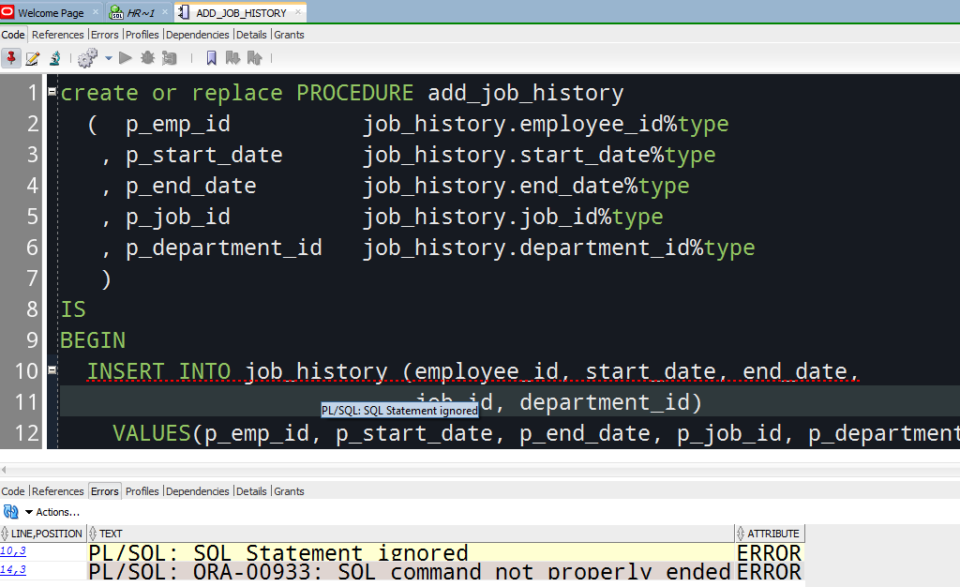Toggle a bookmark with the bookmark icon
This screenshot has width=960, height=587.
pos(211,58)
